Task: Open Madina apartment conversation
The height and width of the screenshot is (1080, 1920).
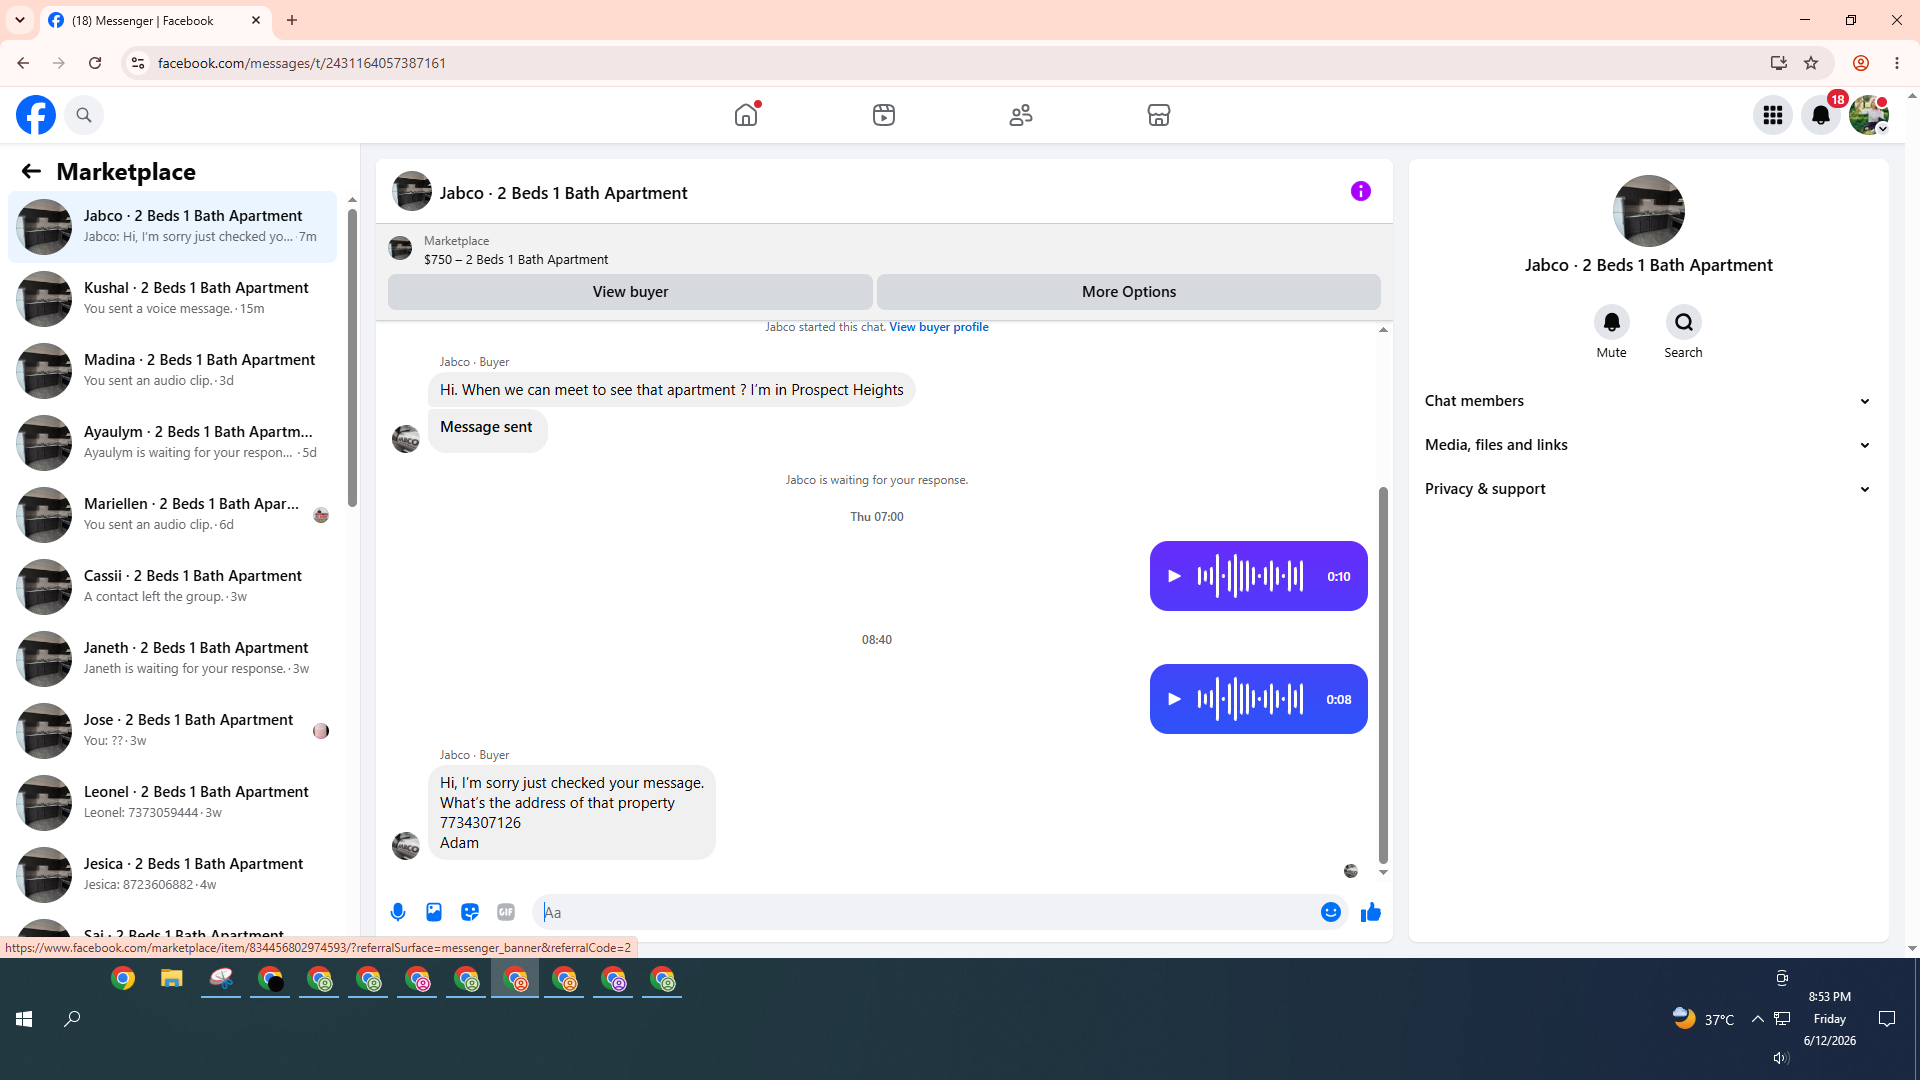Action: point(172,371)
